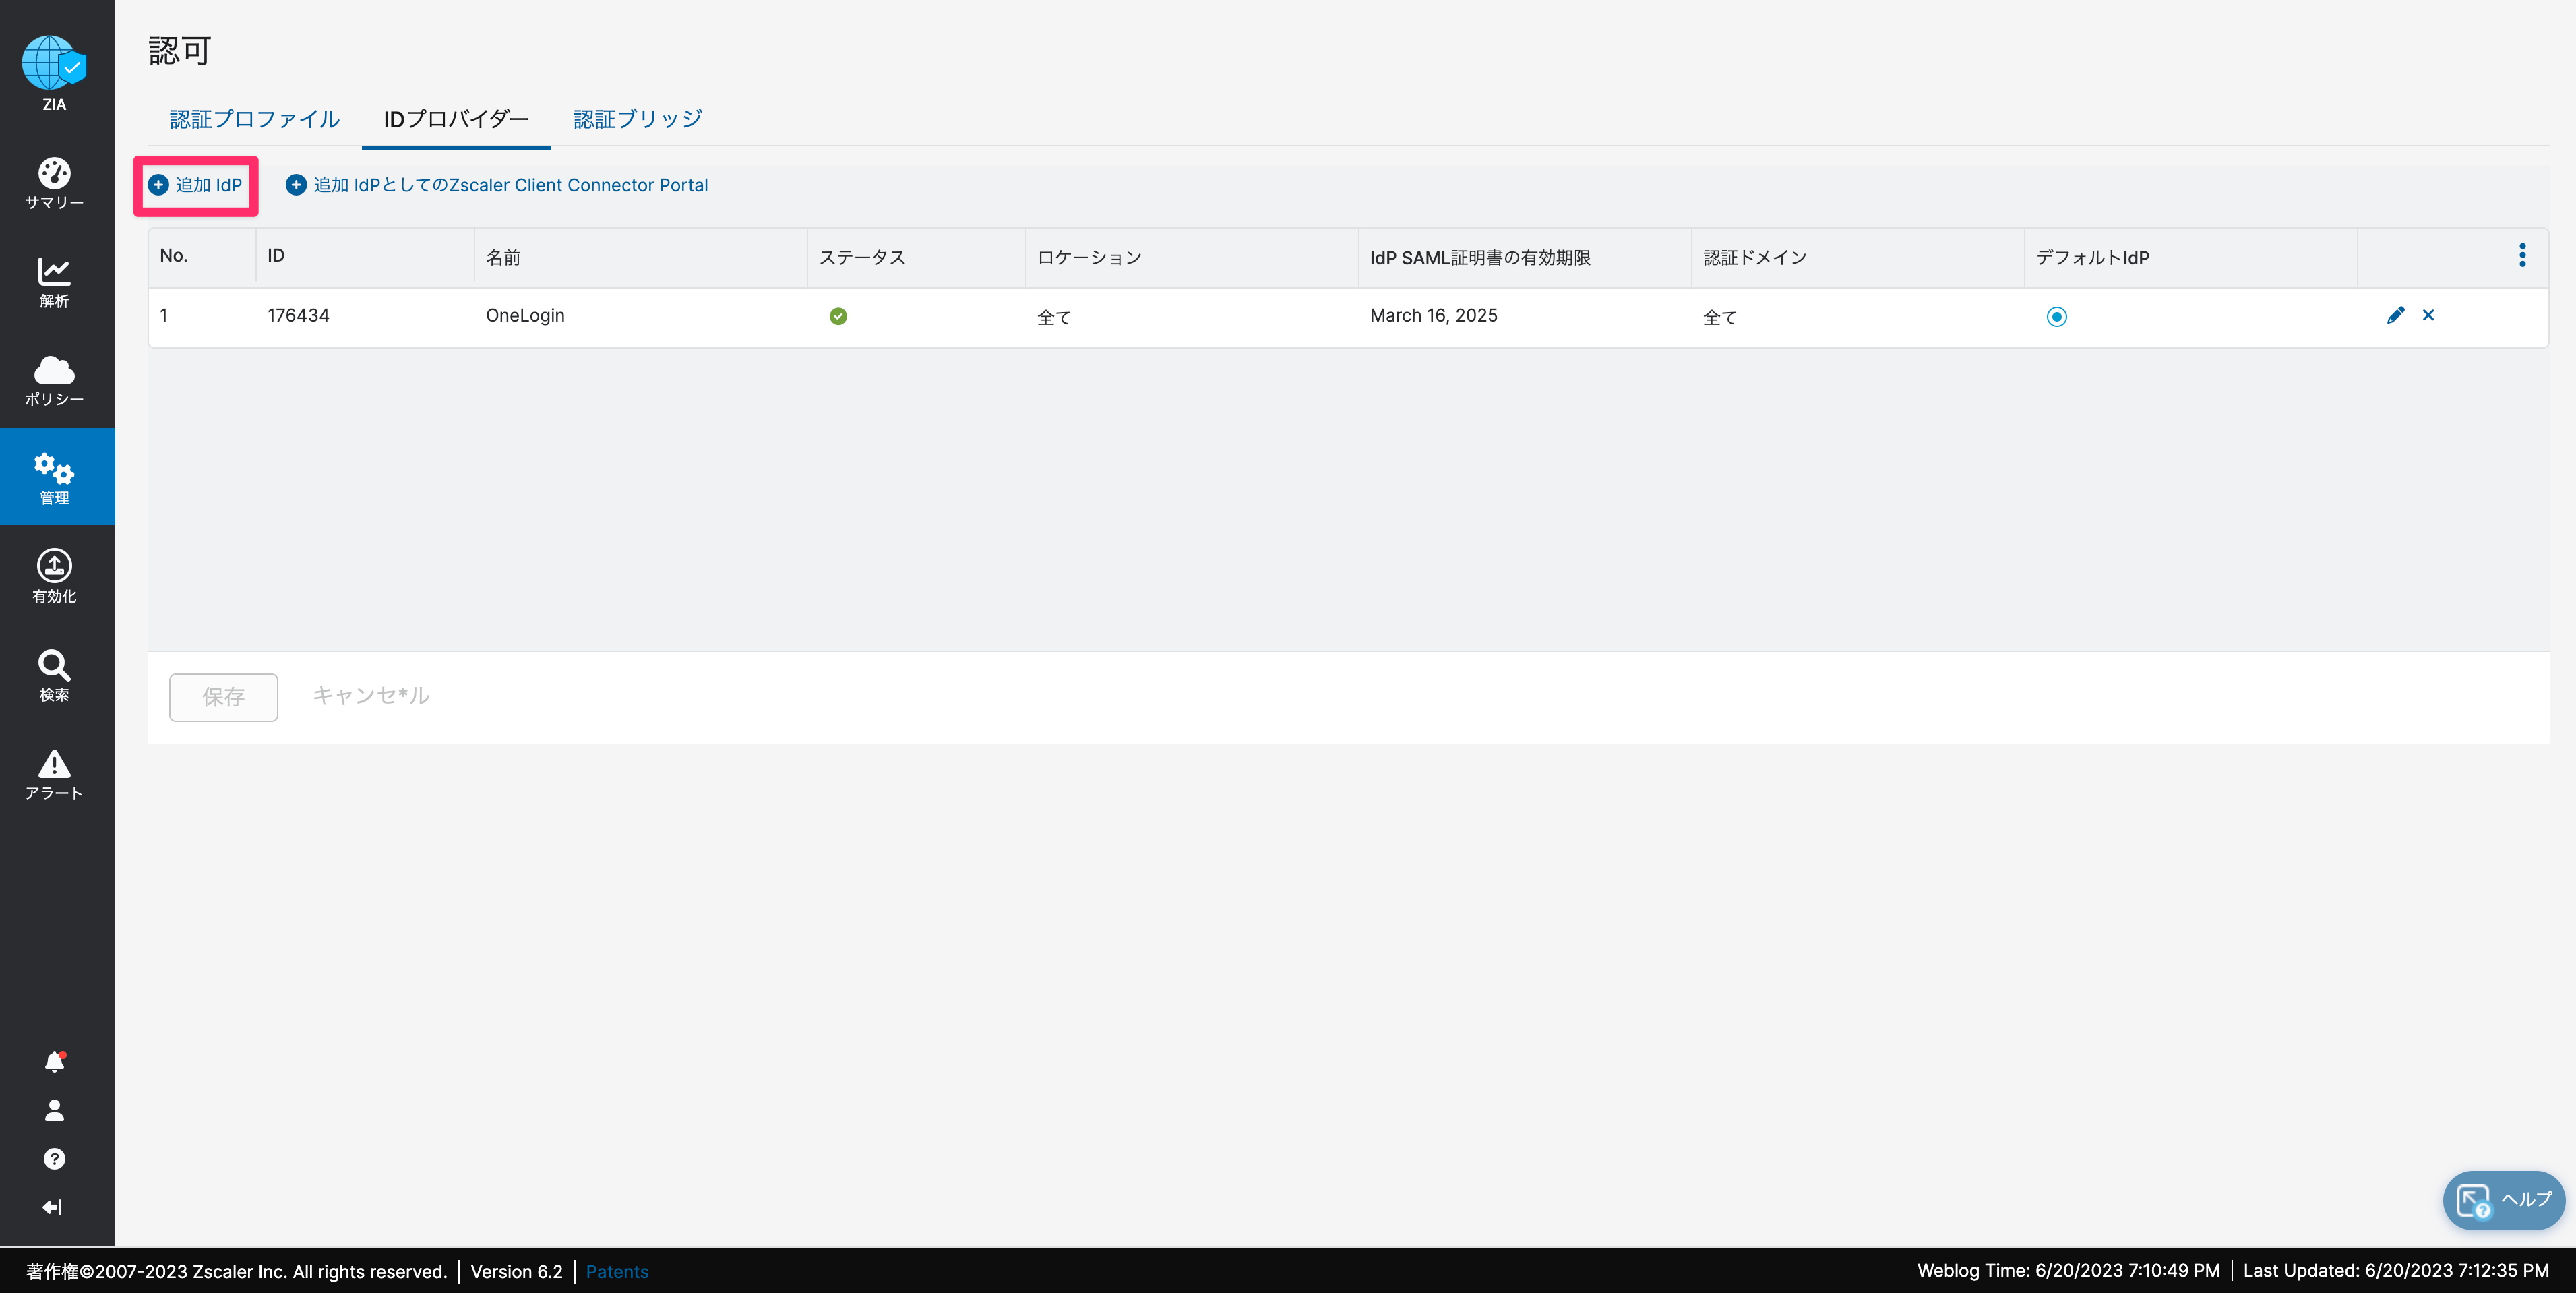Image resolution: width=2576 pixels, height=1293 pixels.
Task: Click the Weblog Time footer entry
Action: coord(2068,1271)
